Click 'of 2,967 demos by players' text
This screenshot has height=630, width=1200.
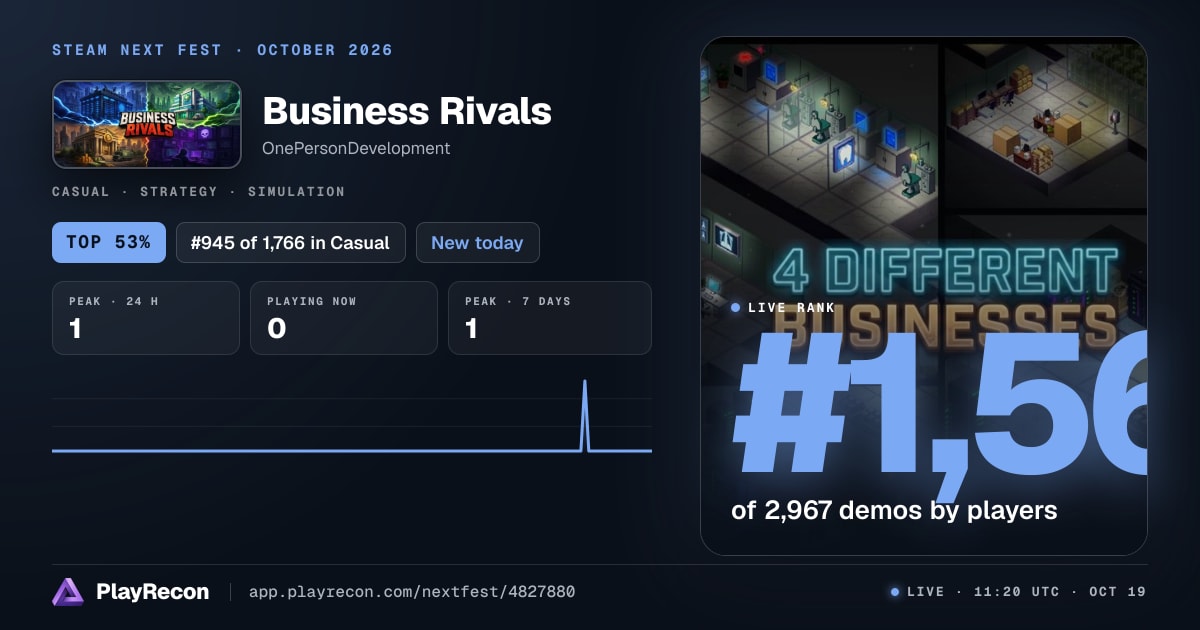[x=894, y=510]
